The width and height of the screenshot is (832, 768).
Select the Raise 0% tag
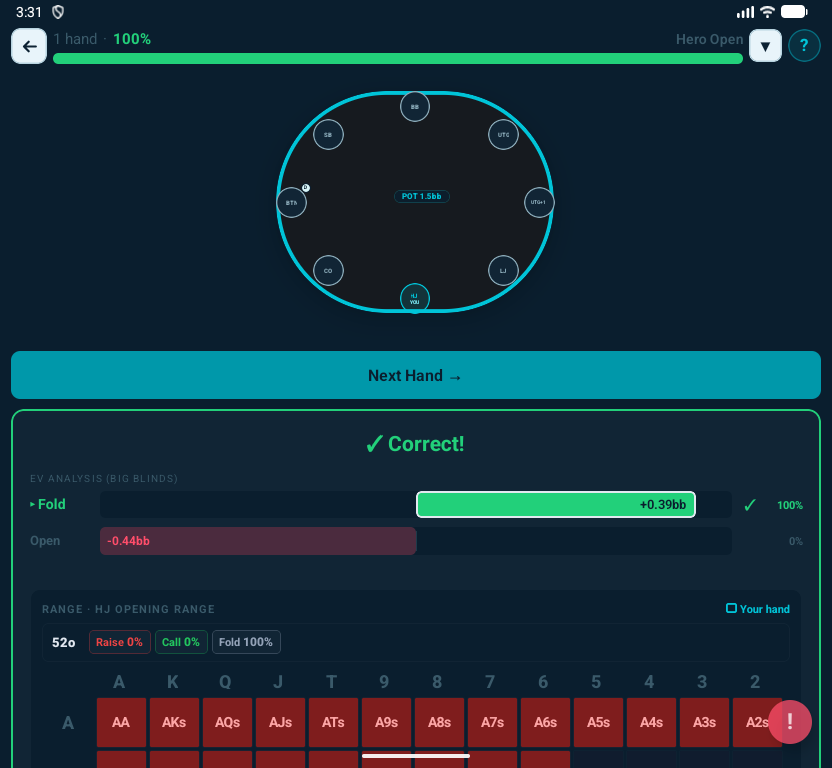[119, 642]
